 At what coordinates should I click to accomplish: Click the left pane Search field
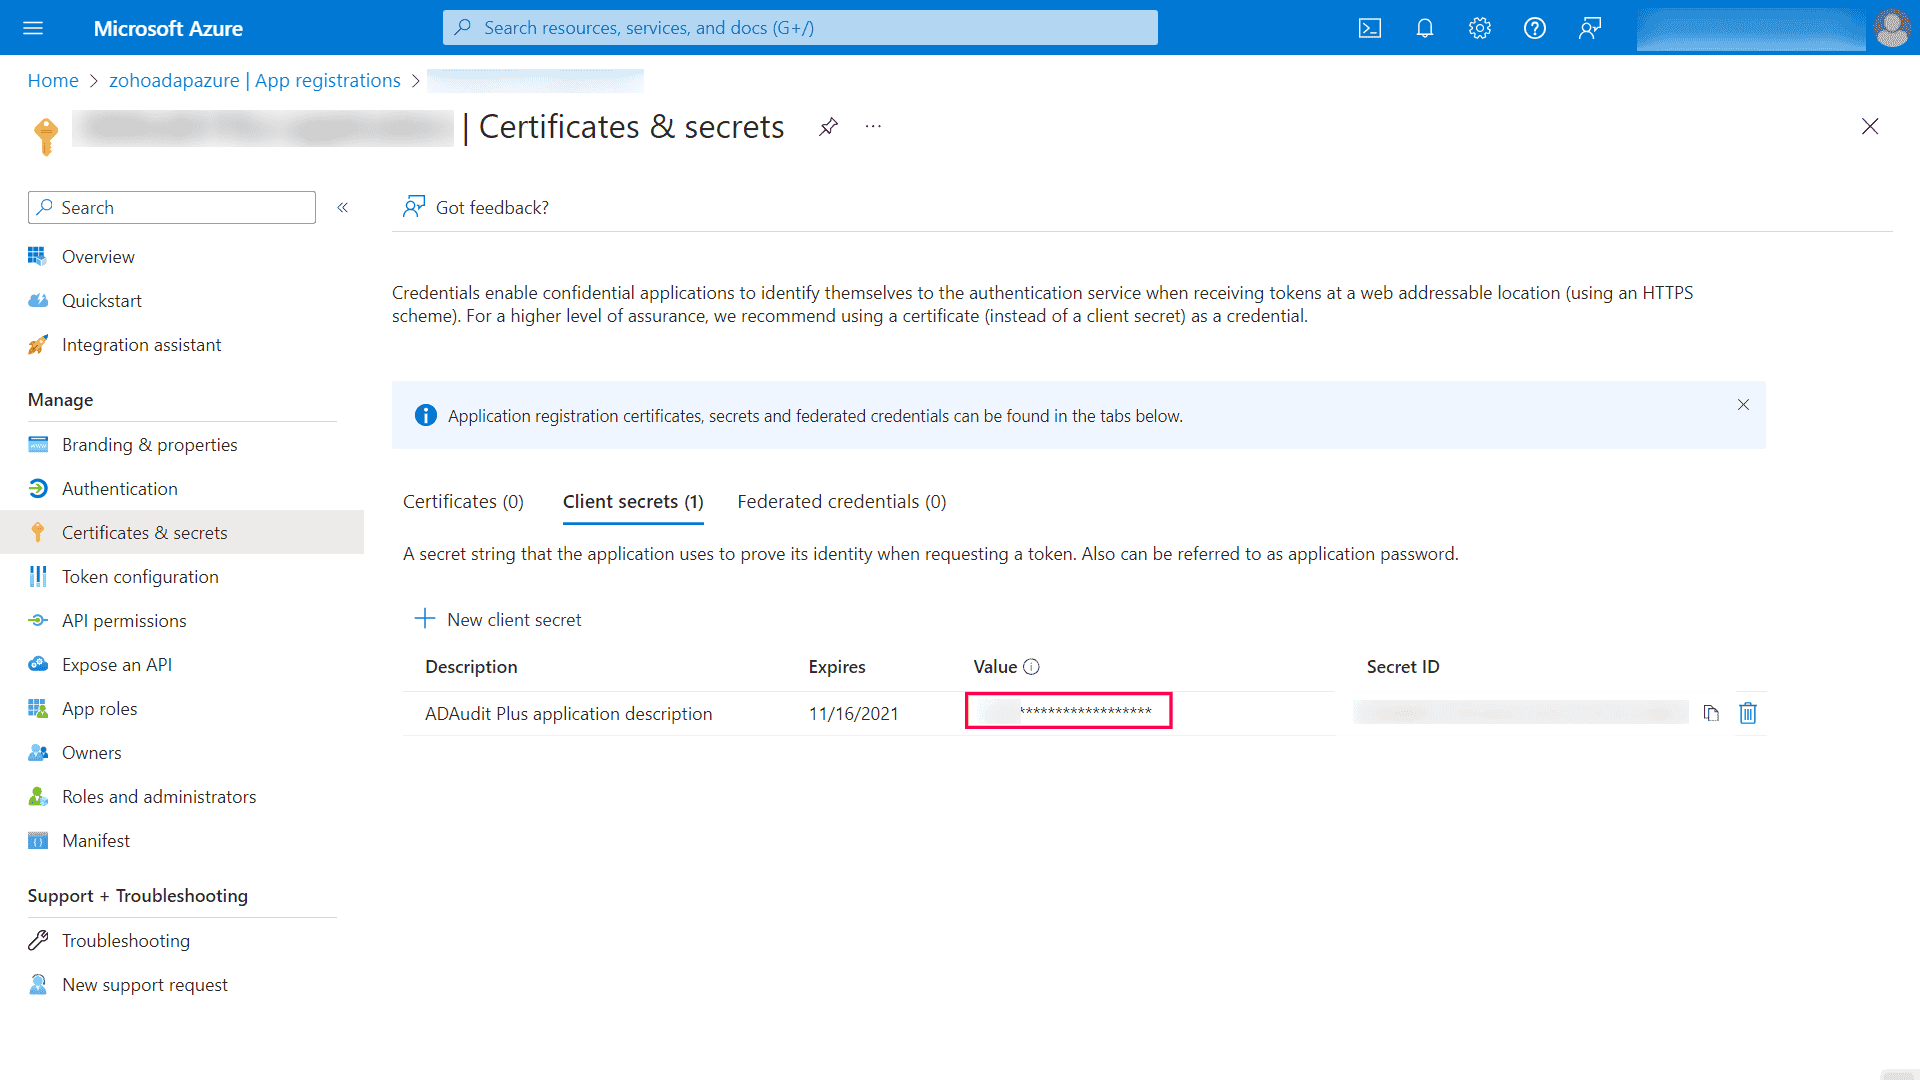(x=171, y=207)
